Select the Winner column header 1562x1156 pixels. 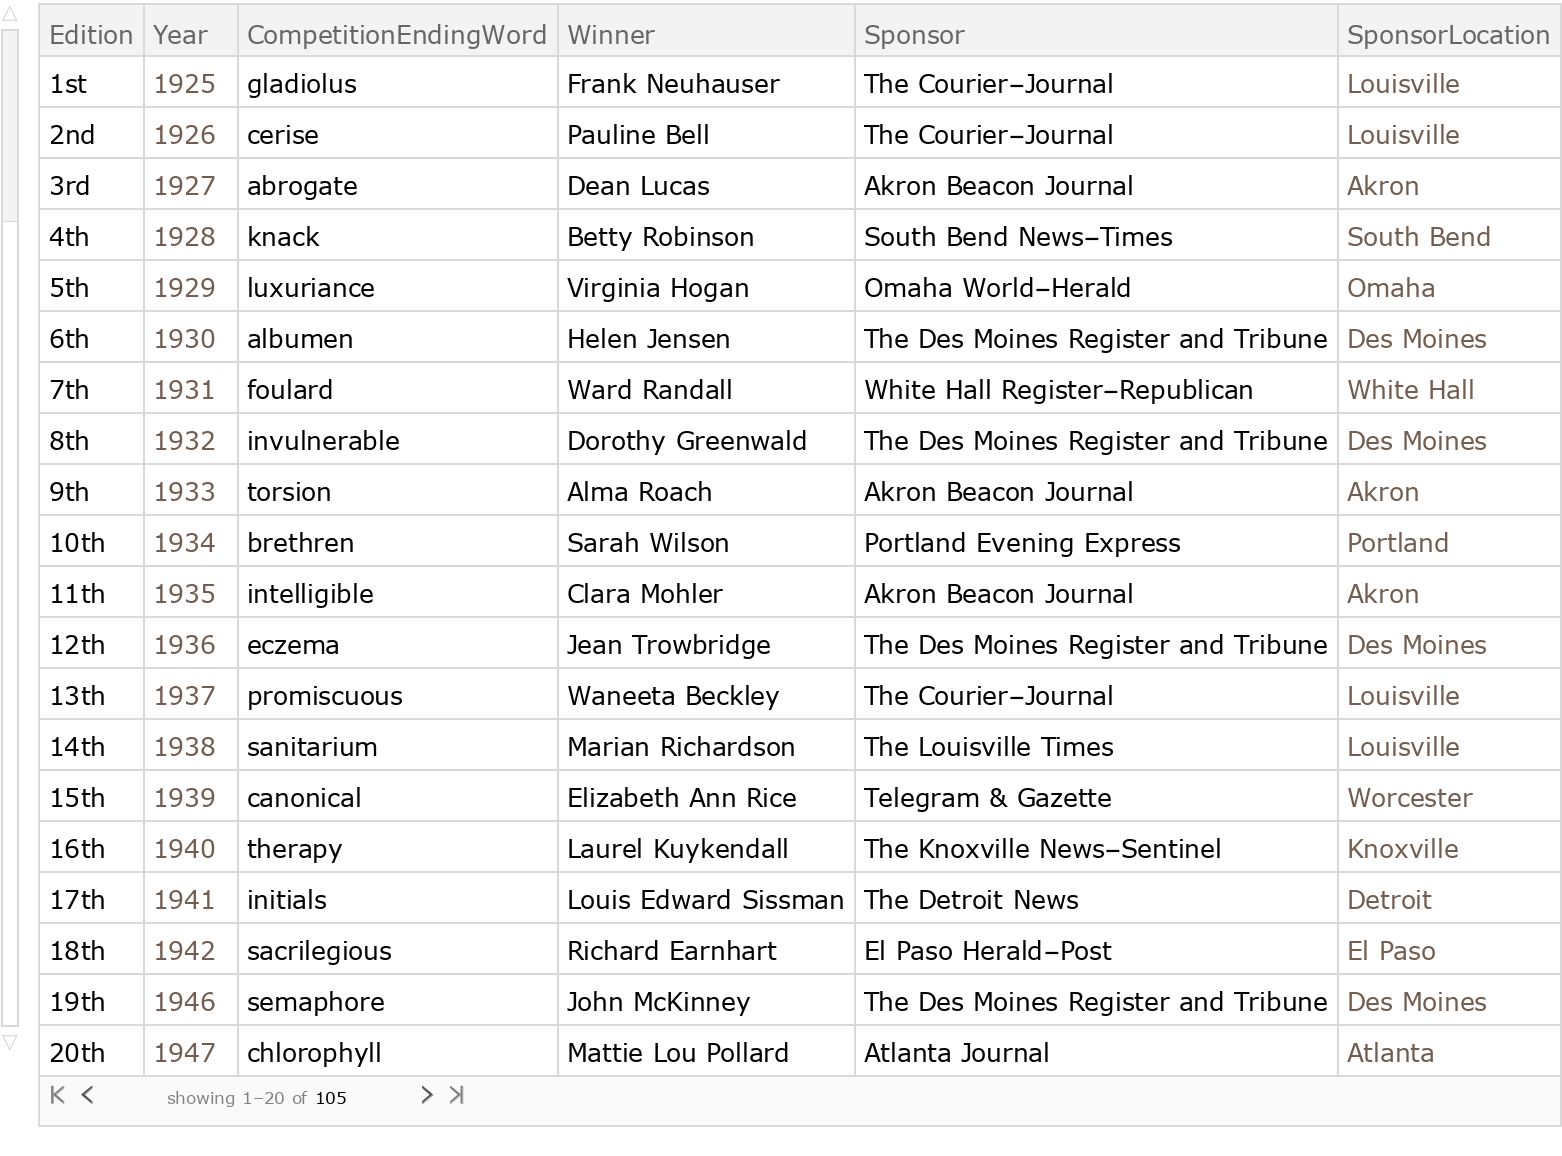[610, 35]
